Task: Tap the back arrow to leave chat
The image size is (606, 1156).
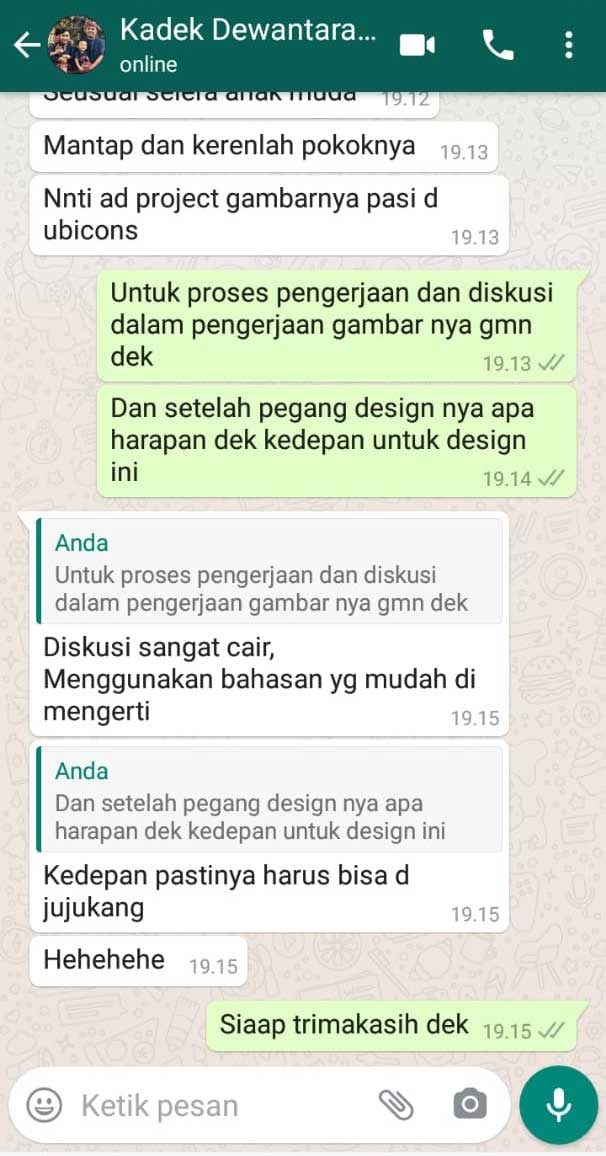Action: click(27, 46)
